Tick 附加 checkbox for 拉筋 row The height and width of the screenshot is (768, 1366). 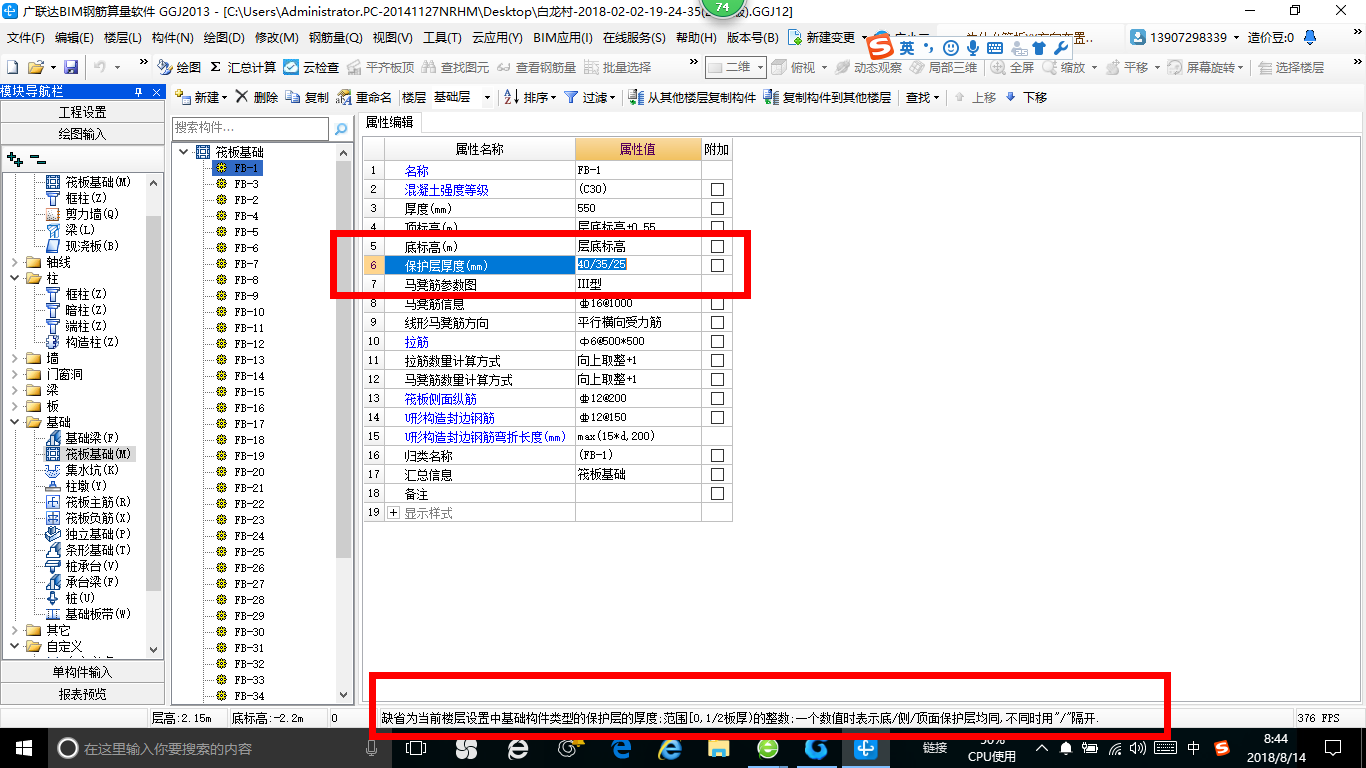coord(717,341)
